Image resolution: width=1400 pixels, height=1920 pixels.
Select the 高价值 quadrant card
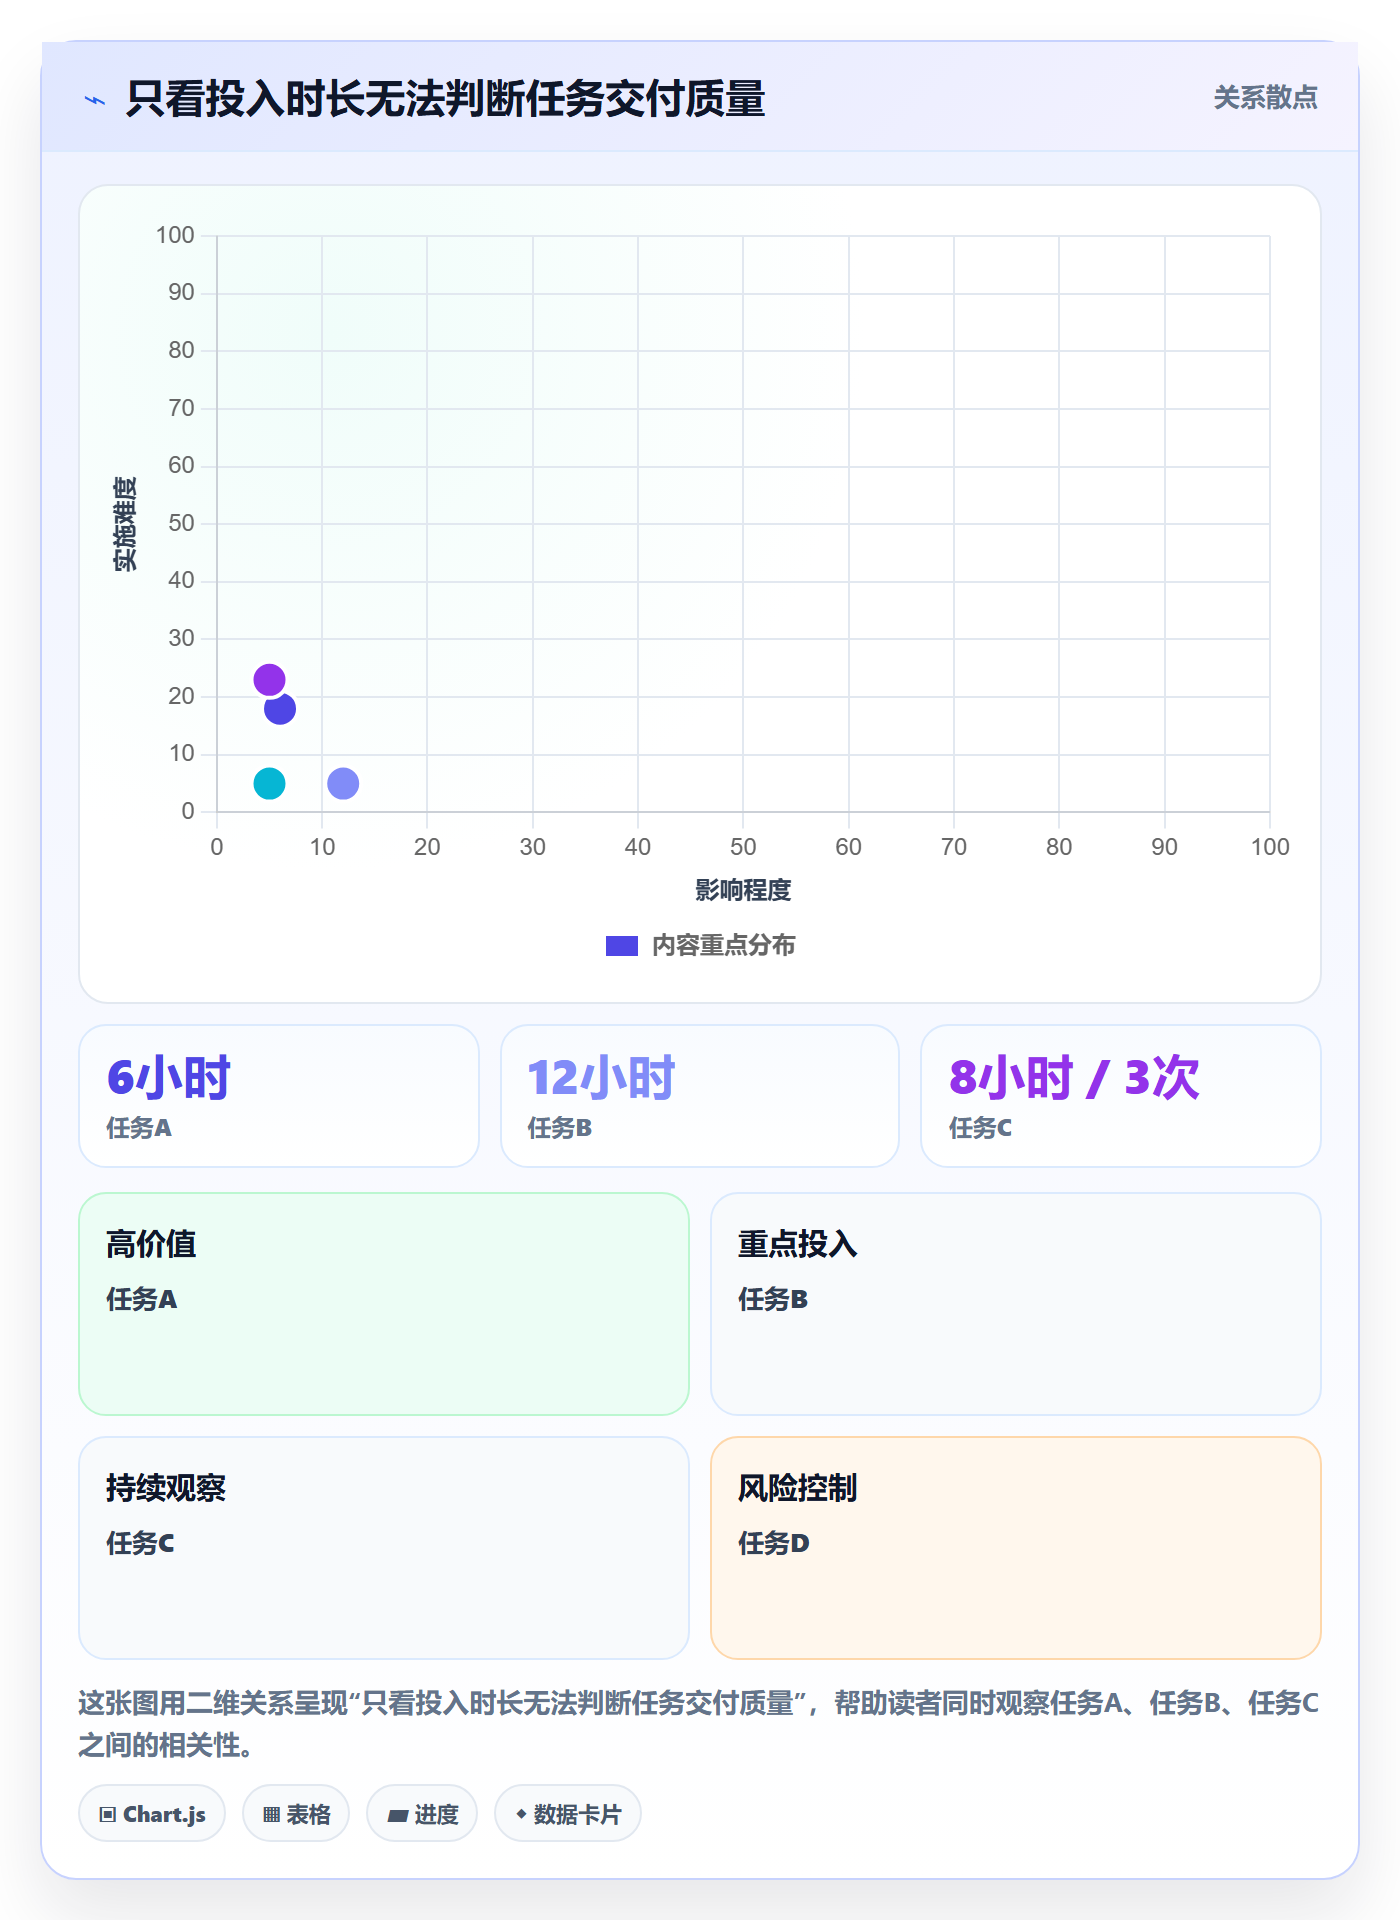pos(384,1304)
